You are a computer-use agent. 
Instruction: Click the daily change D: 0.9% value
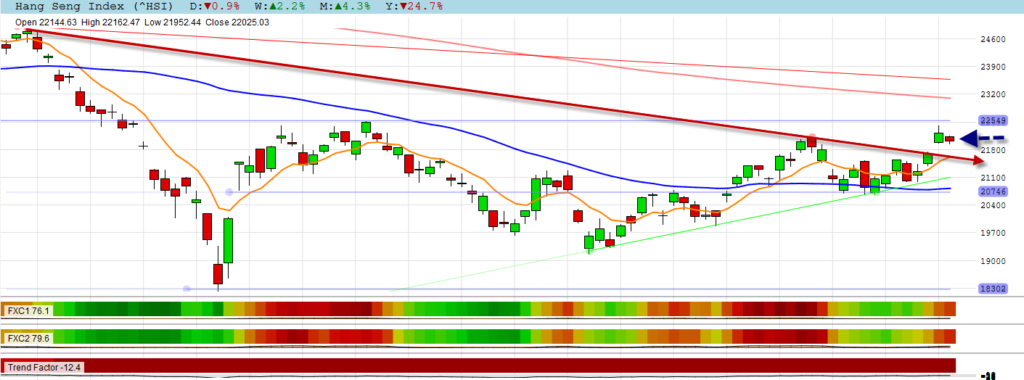[x=214, y=7]
